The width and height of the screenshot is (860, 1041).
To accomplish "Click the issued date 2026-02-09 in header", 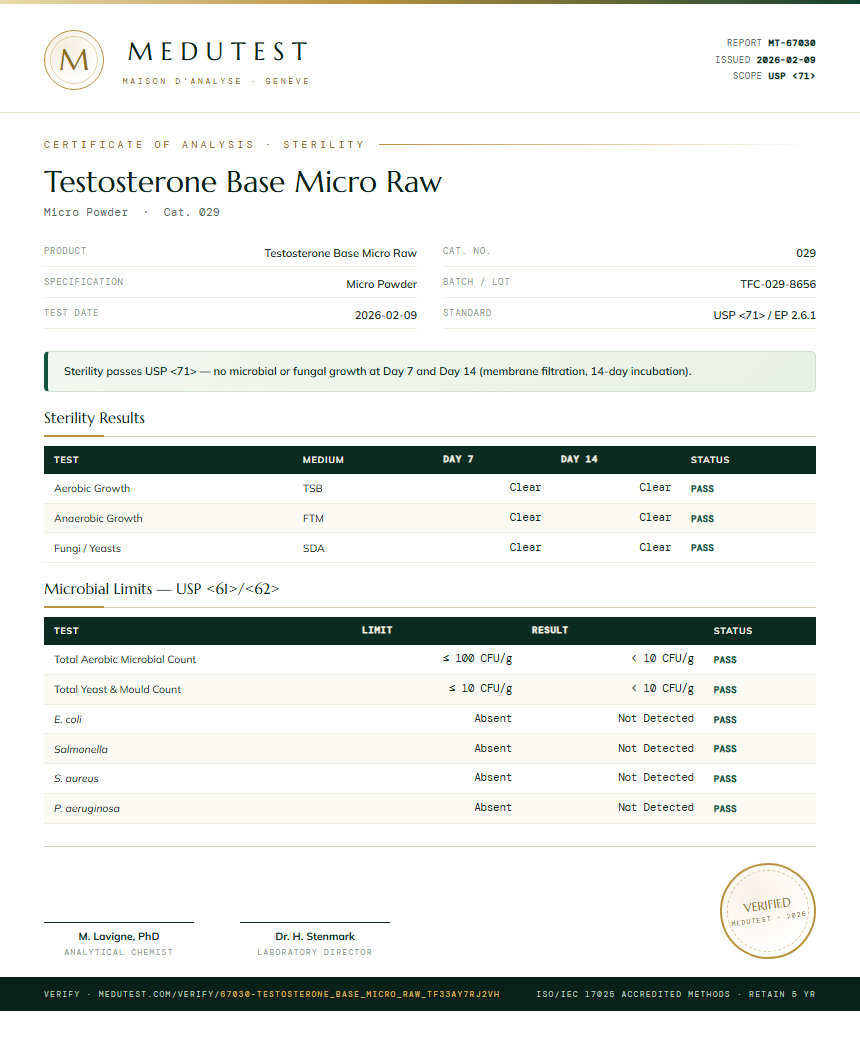I will 786,60.
